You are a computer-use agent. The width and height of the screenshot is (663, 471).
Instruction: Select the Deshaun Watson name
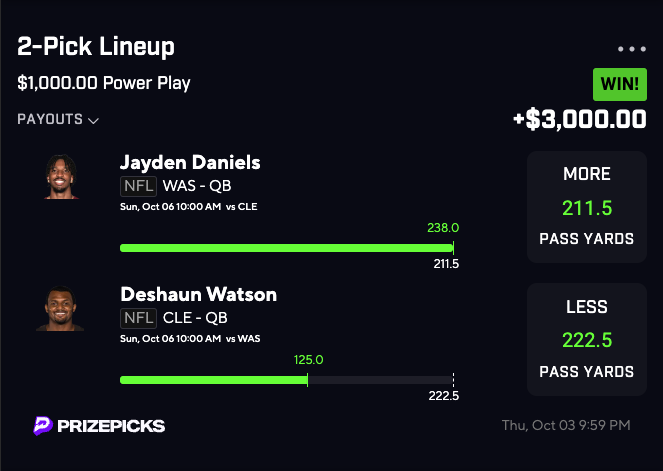[198, 295]
